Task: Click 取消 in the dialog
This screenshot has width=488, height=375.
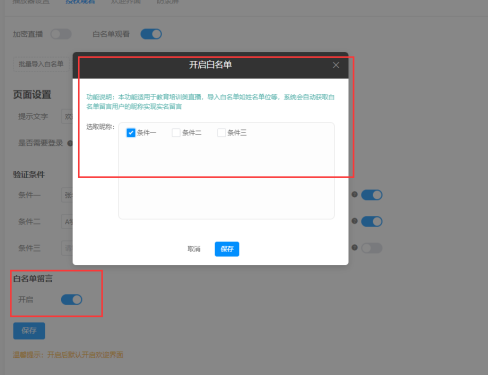Action: [x=194, y=249]
